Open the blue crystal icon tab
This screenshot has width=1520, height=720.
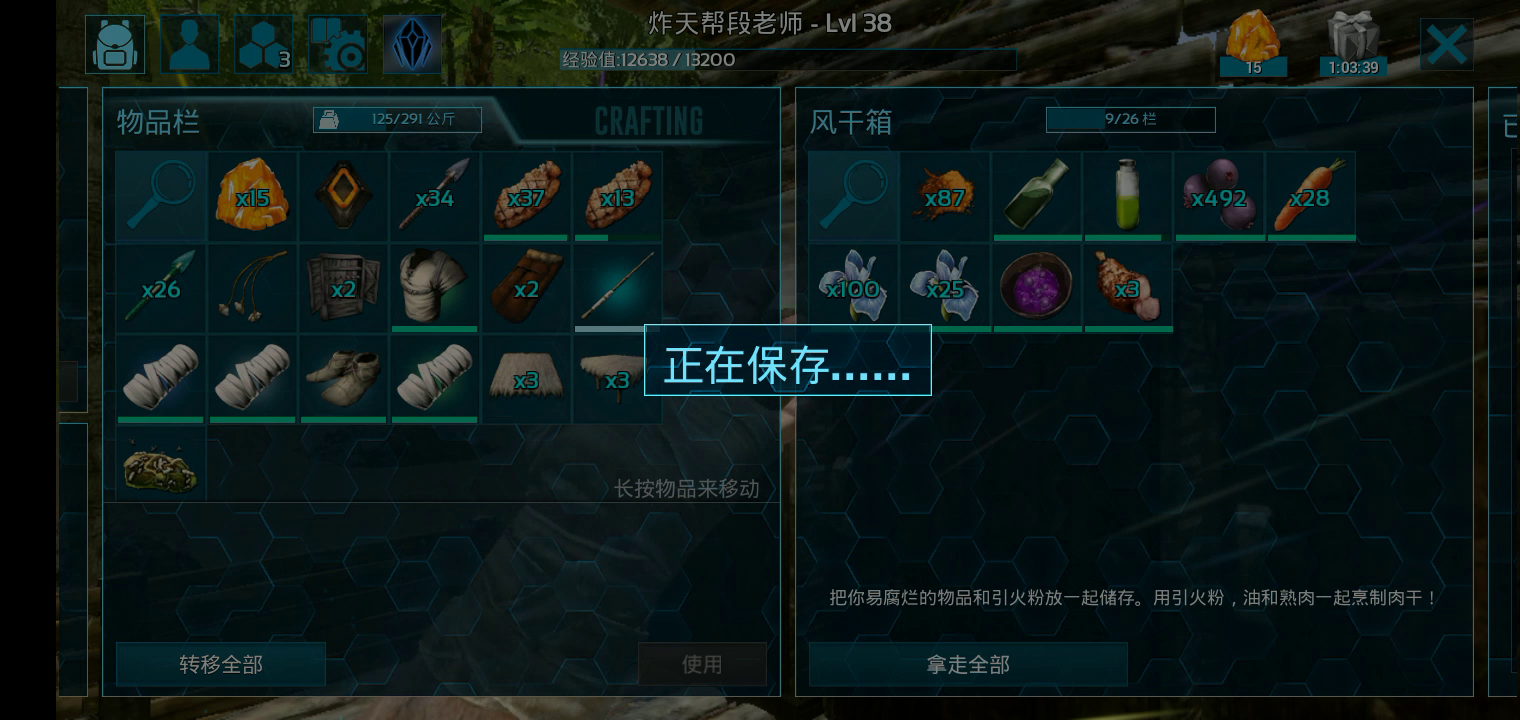coord(412,45)
